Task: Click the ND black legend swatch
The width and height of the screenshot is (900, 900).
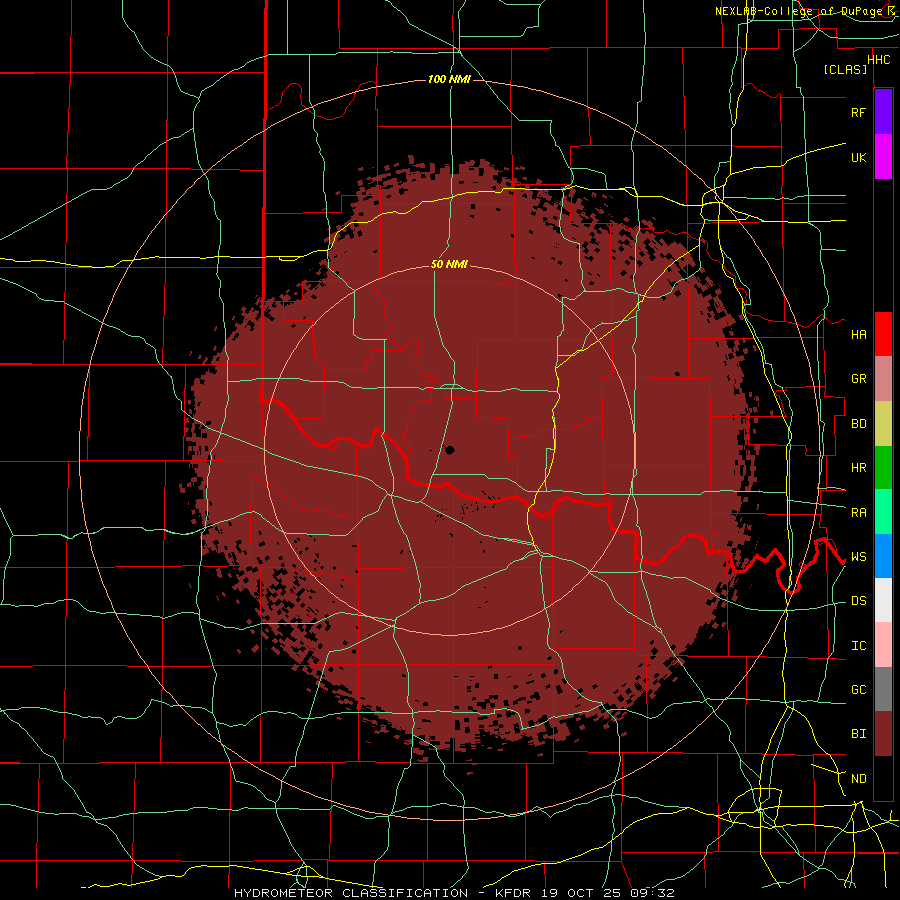Action: [883, 778]
